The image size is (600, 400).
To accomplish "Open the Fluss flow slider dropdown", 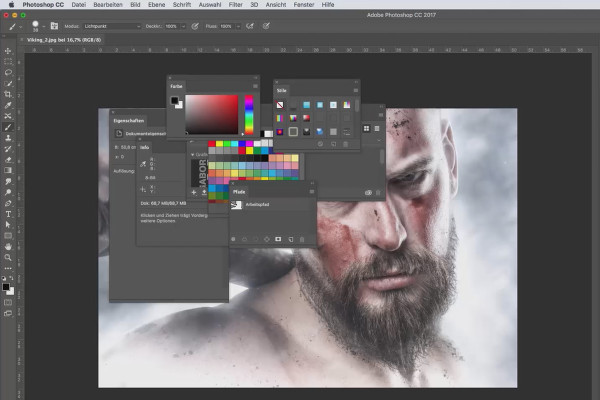I will click(238, 26).
